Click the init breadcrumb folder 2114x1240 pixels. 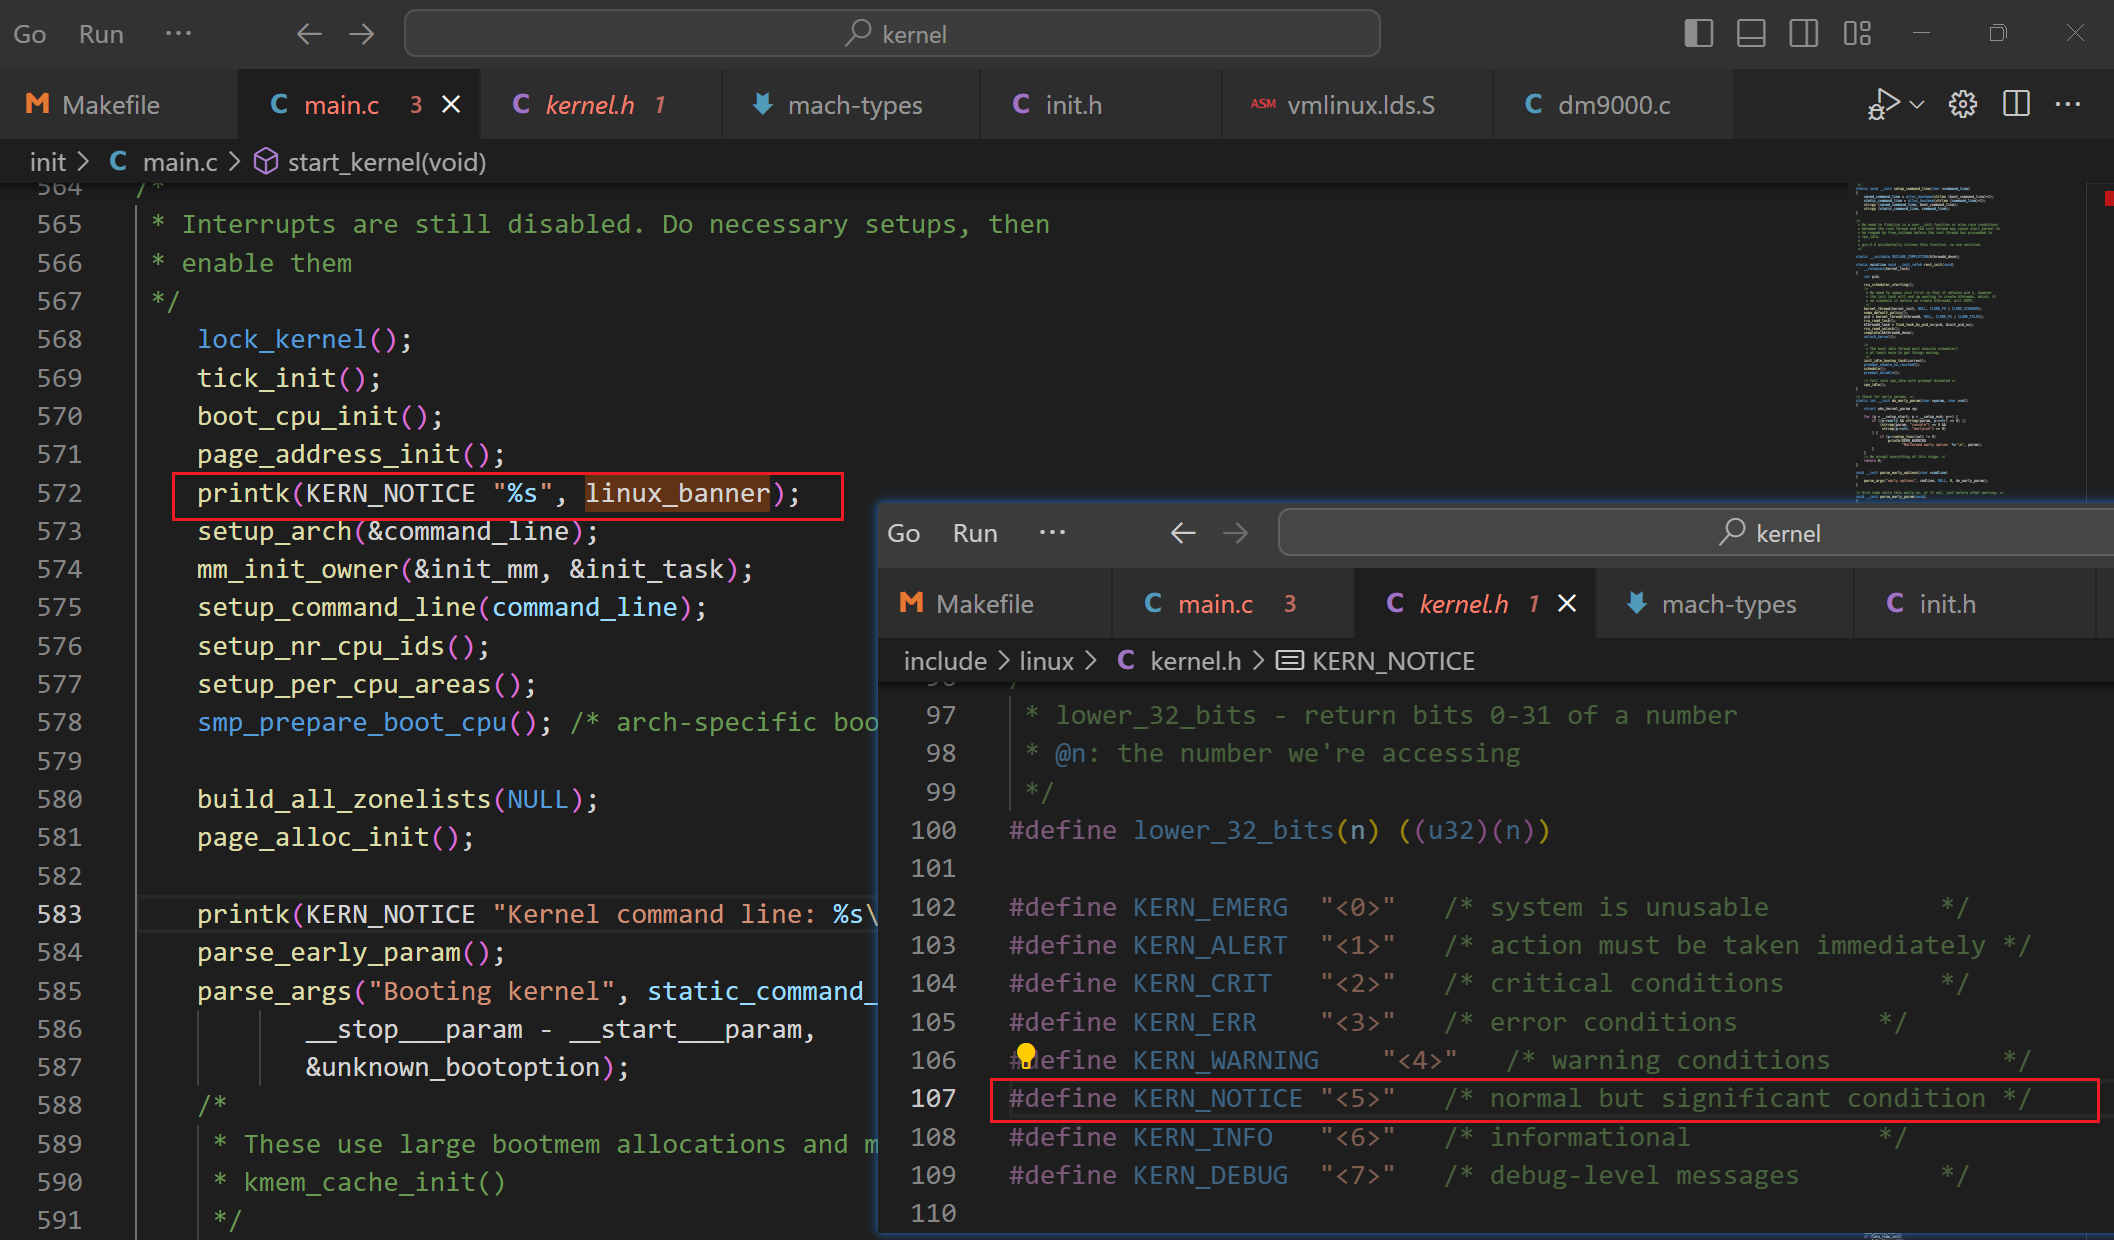tap(48, 162)
